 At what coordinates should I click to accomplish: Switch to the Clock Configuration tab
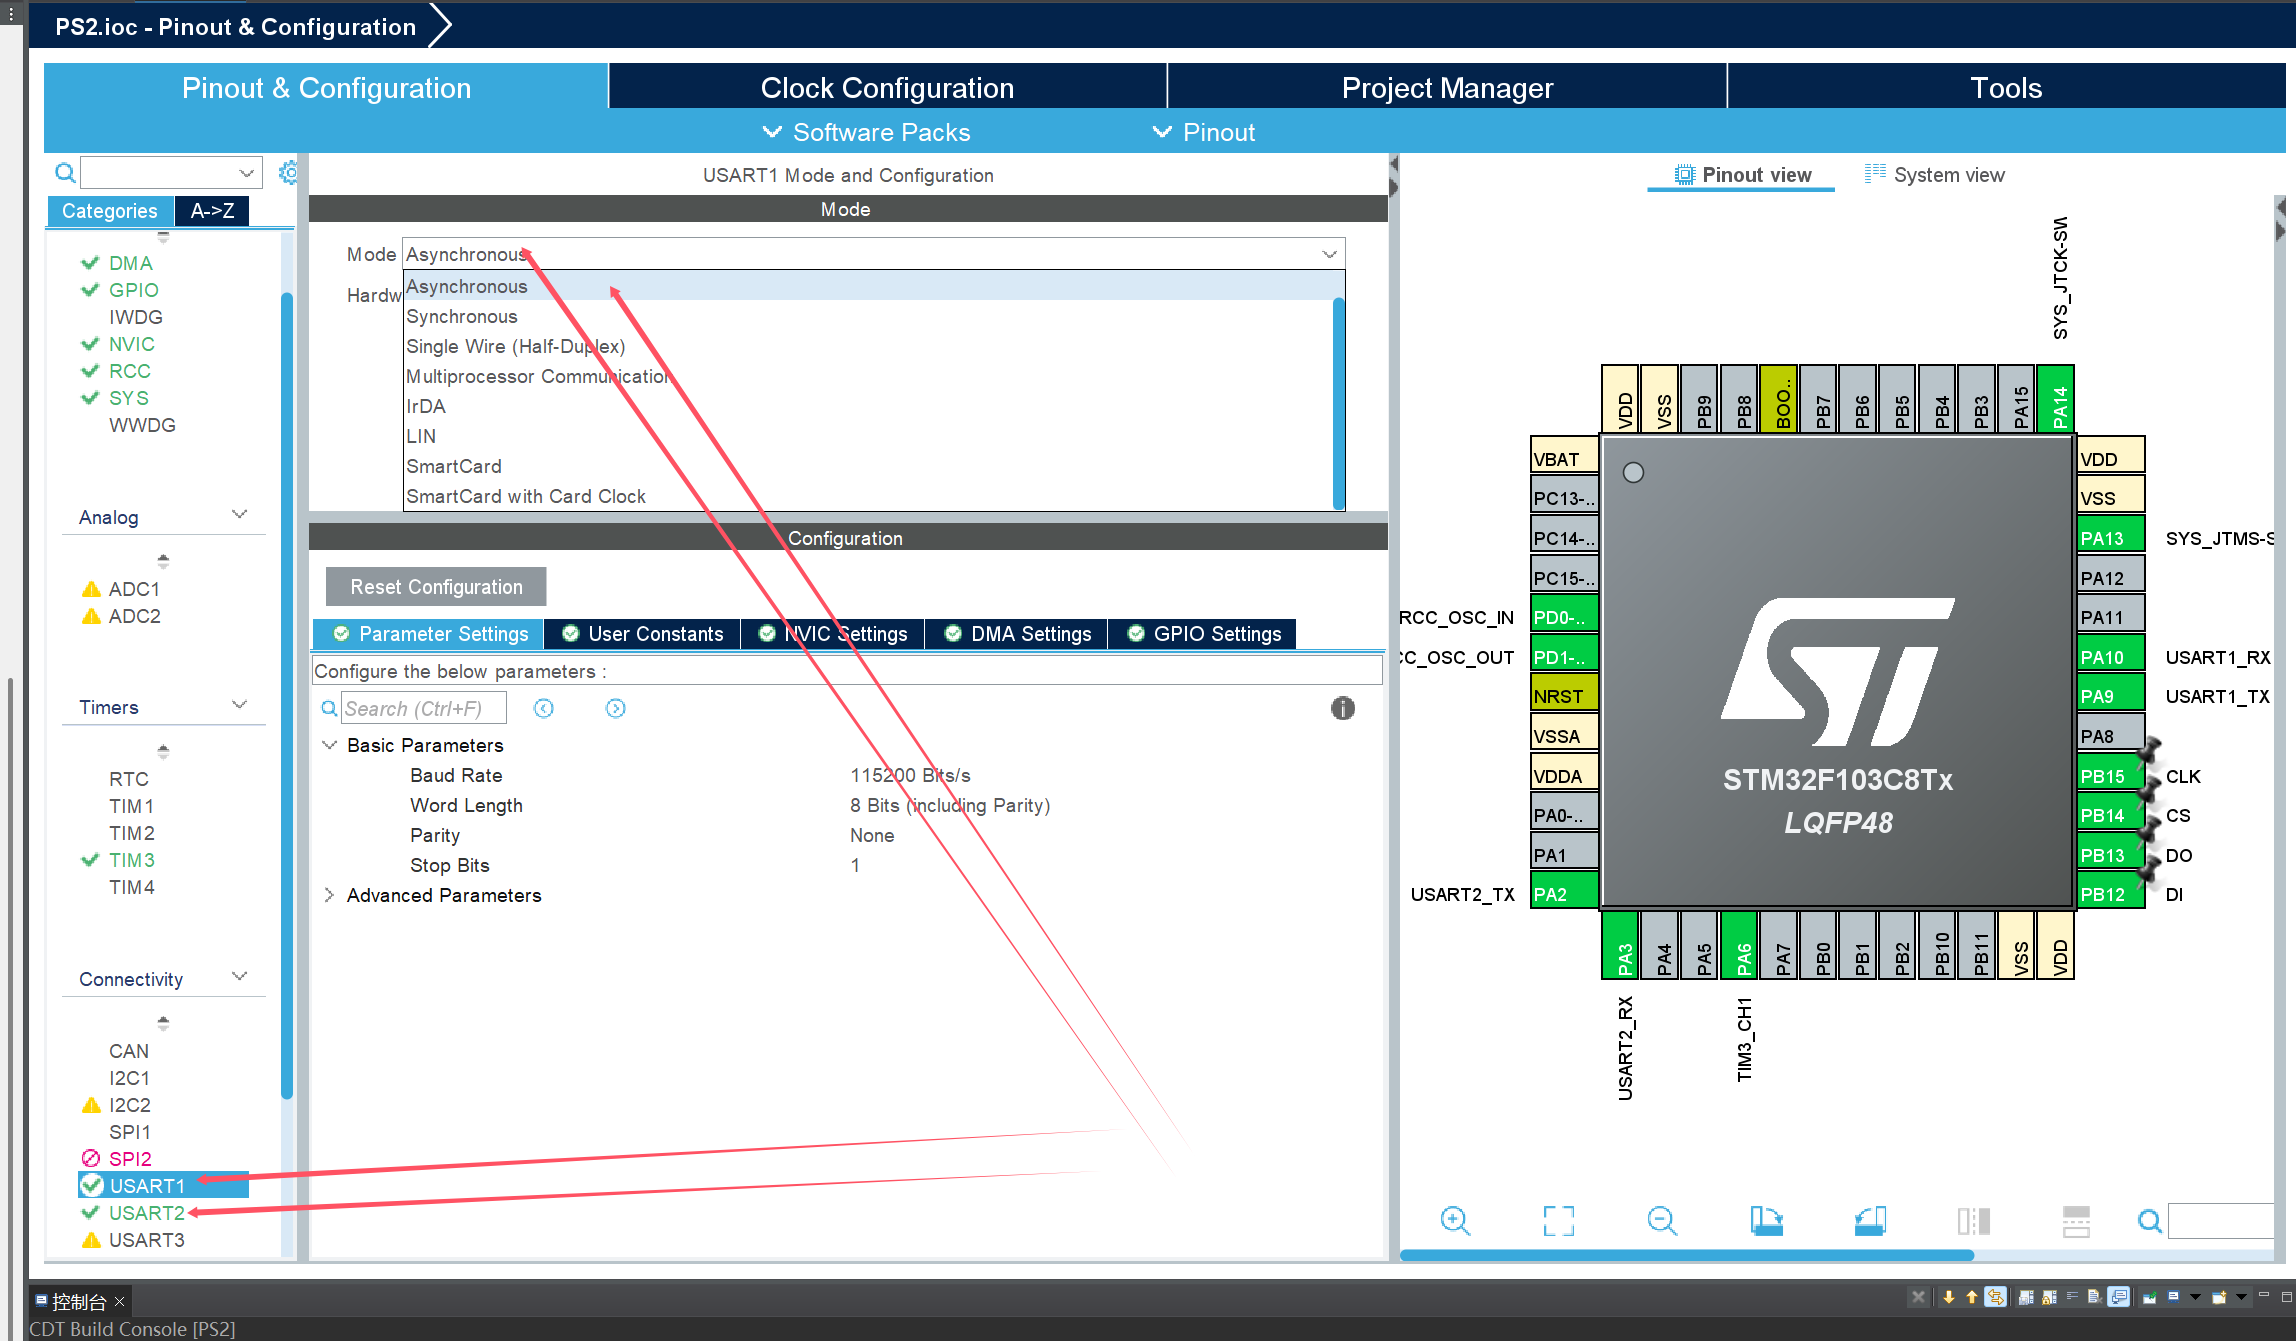[x=886, y=88]
